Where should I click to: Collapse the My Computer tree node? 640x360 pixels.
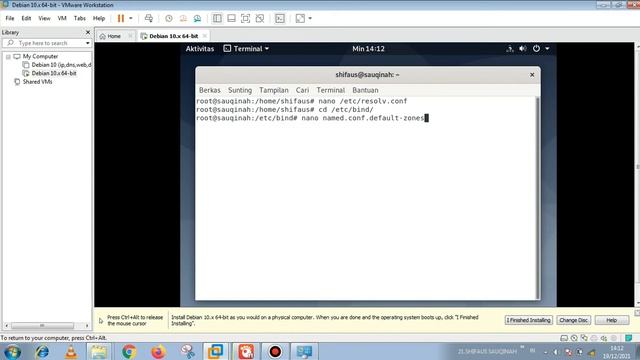point(8,57)
